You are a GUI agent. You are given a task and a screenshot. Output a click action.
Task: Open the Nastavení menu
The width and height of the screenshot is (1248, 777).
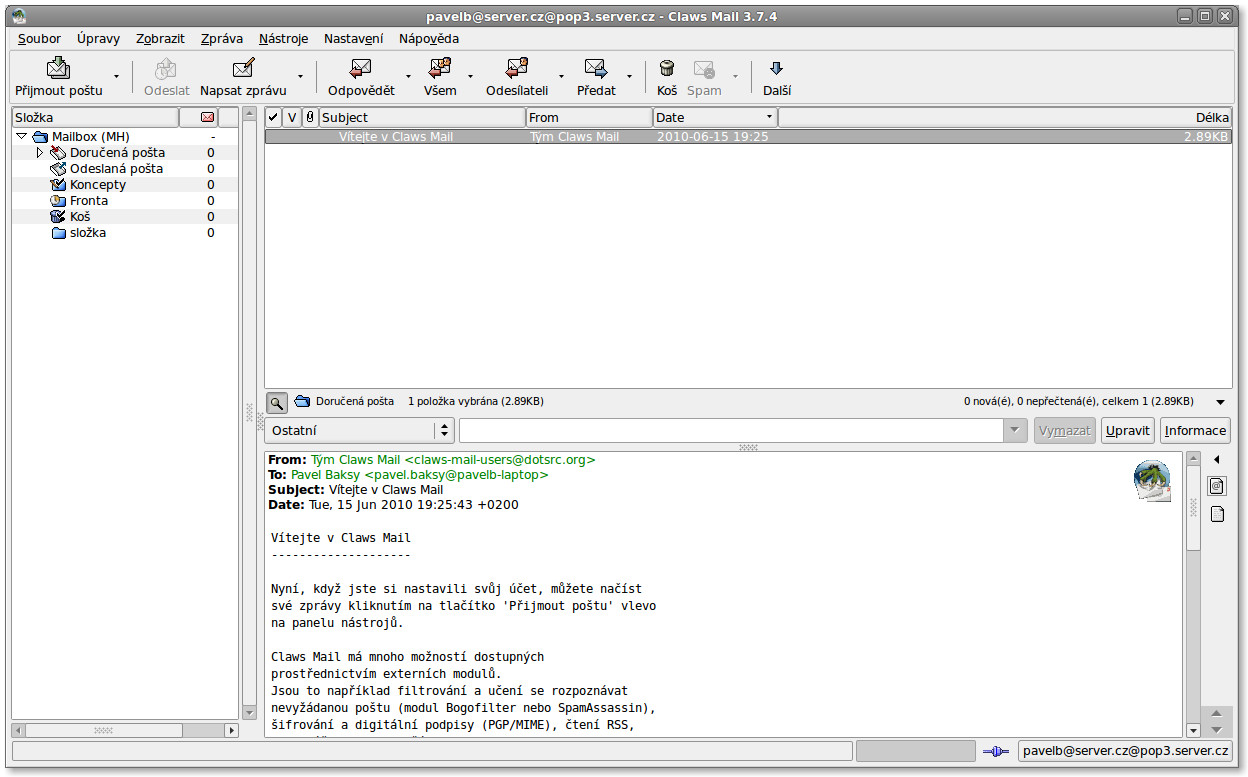(x=354, y=39)
